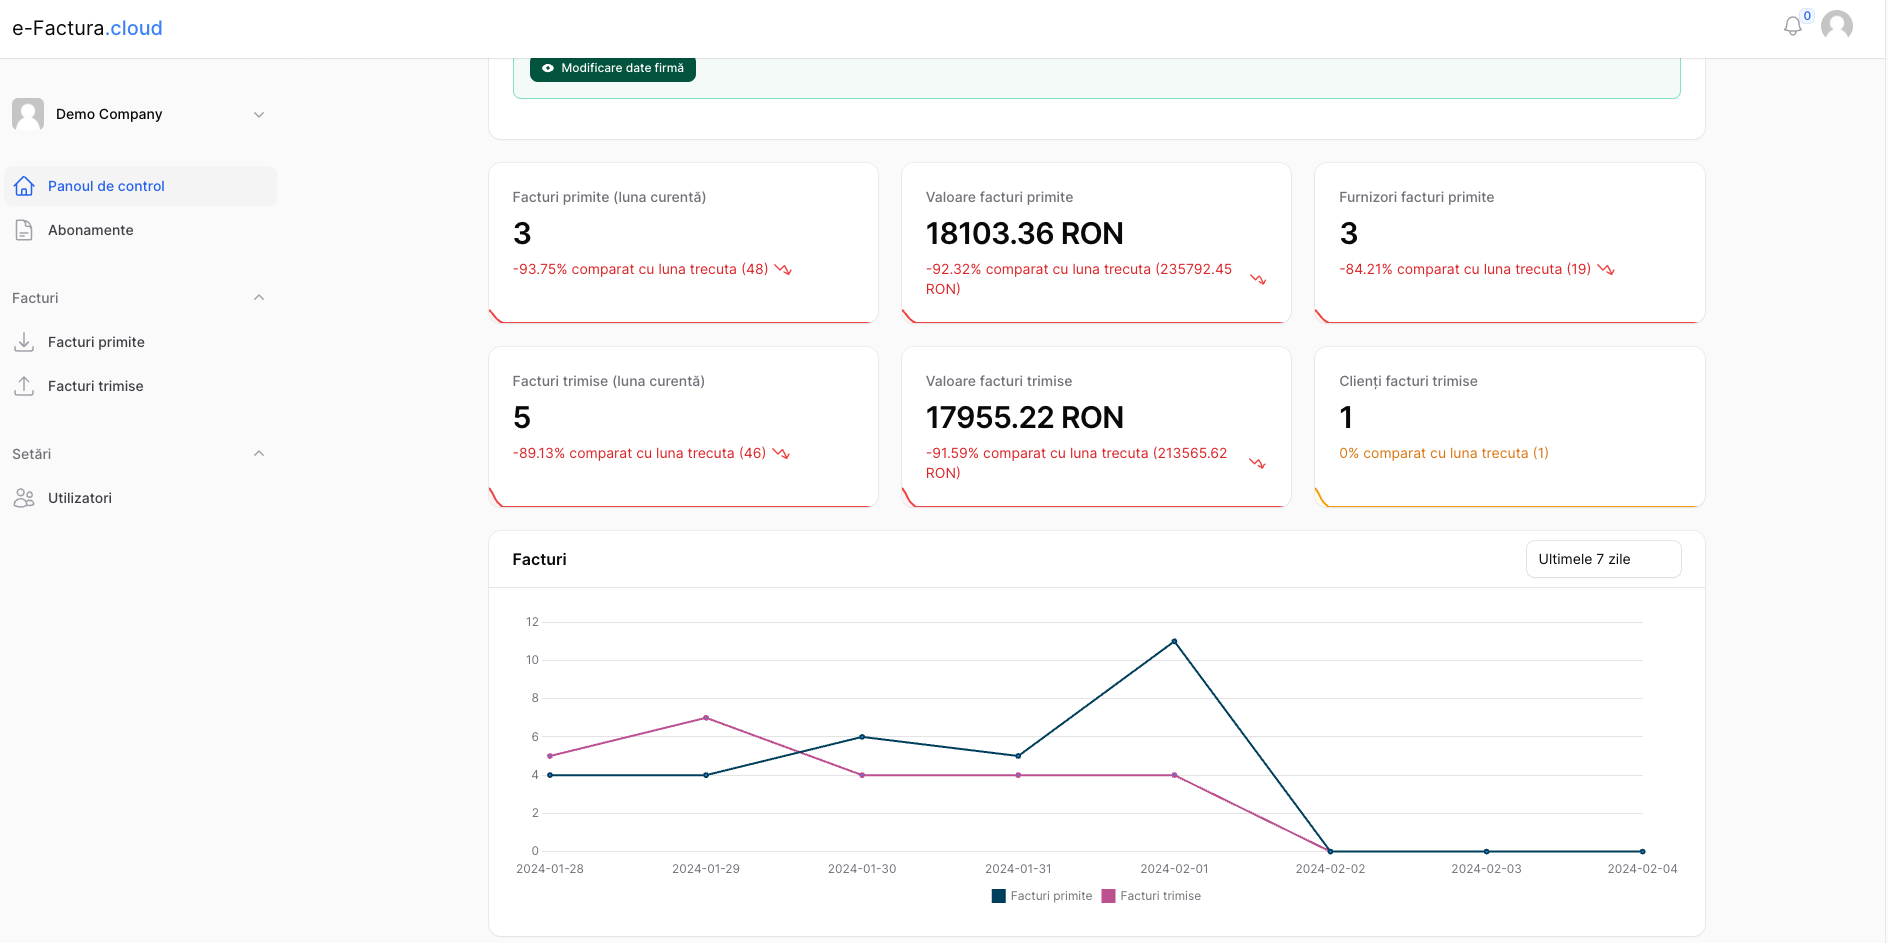Click the 17955.22 RON value

pos(1024,417)
